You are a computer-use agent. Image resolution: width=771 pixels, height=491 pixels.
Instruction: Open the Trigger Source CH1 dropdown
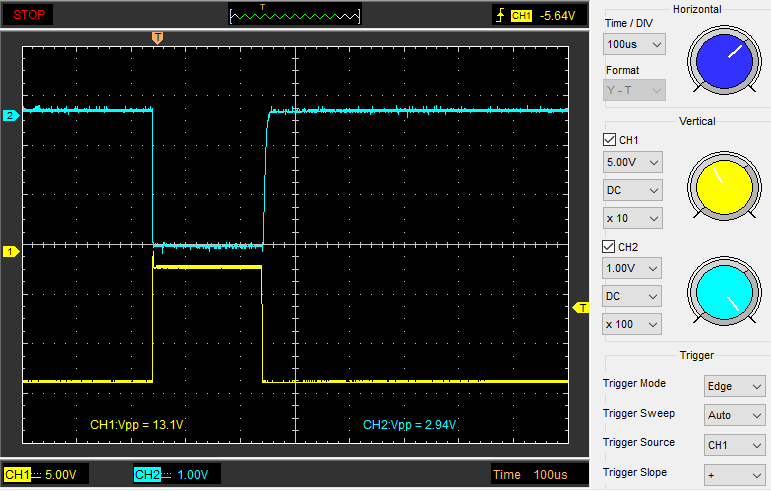[x=735, y=444]
